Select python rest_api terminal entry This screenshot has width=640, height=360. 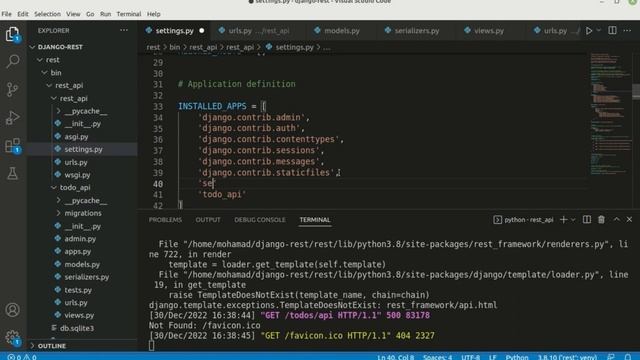(x=524, y=220)
